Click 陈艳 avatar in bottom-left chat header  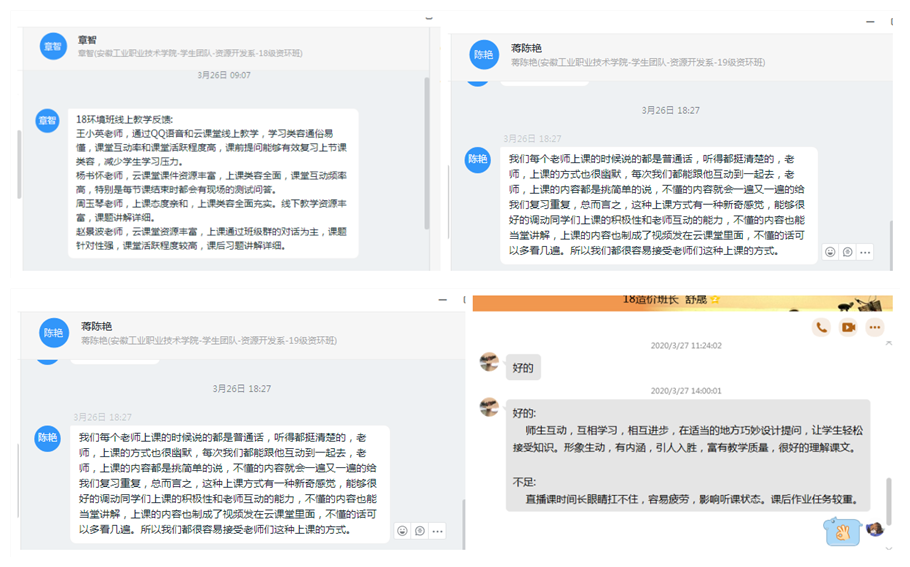(x=54, y=333)
